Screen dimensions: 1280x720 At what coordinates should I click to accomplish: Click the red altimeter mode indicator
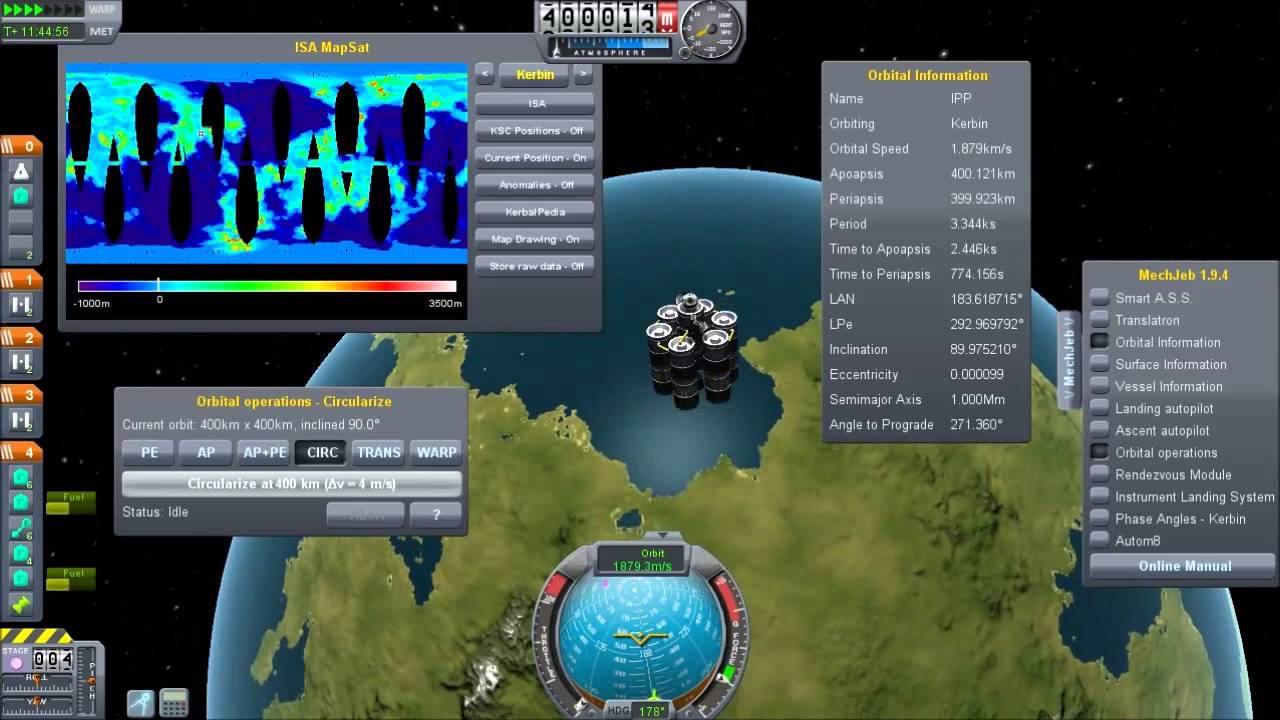pos(667,18)
